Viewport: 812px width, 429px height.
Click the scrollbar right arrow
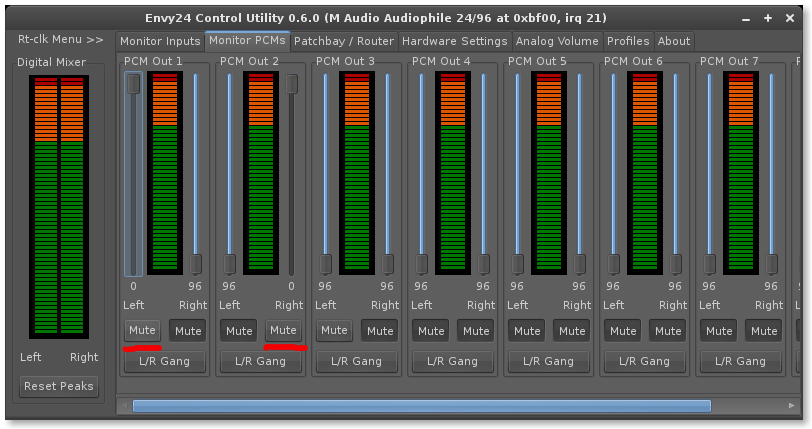791,406
